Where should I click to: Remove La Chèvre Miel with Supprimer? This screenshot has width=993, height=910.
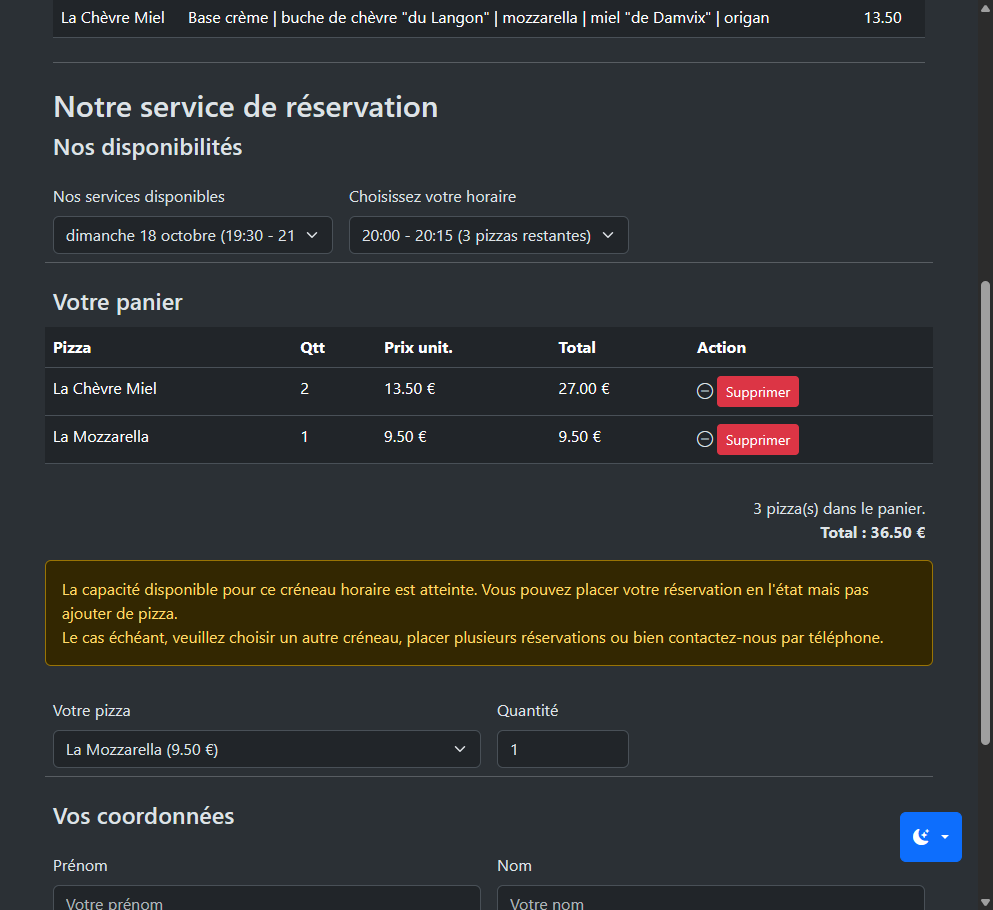click(757, 391)
